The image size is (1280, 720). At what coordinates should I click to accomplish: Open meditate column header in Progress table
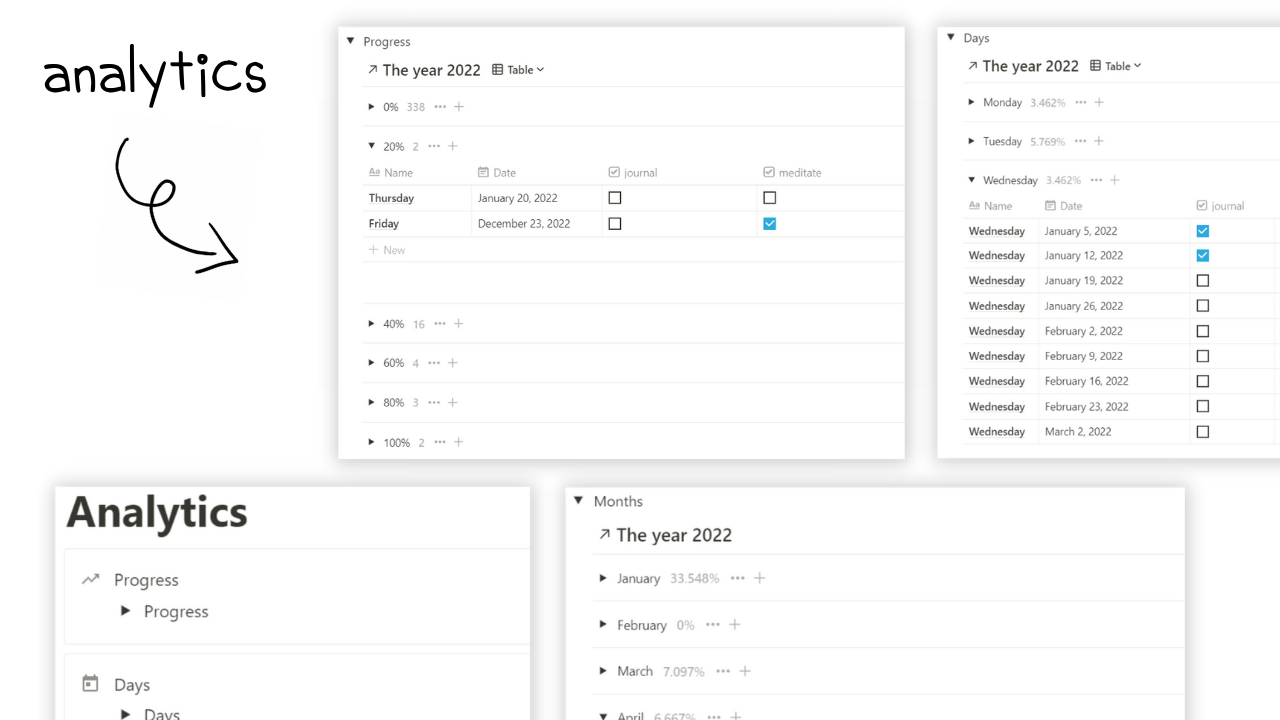[792, 173]
